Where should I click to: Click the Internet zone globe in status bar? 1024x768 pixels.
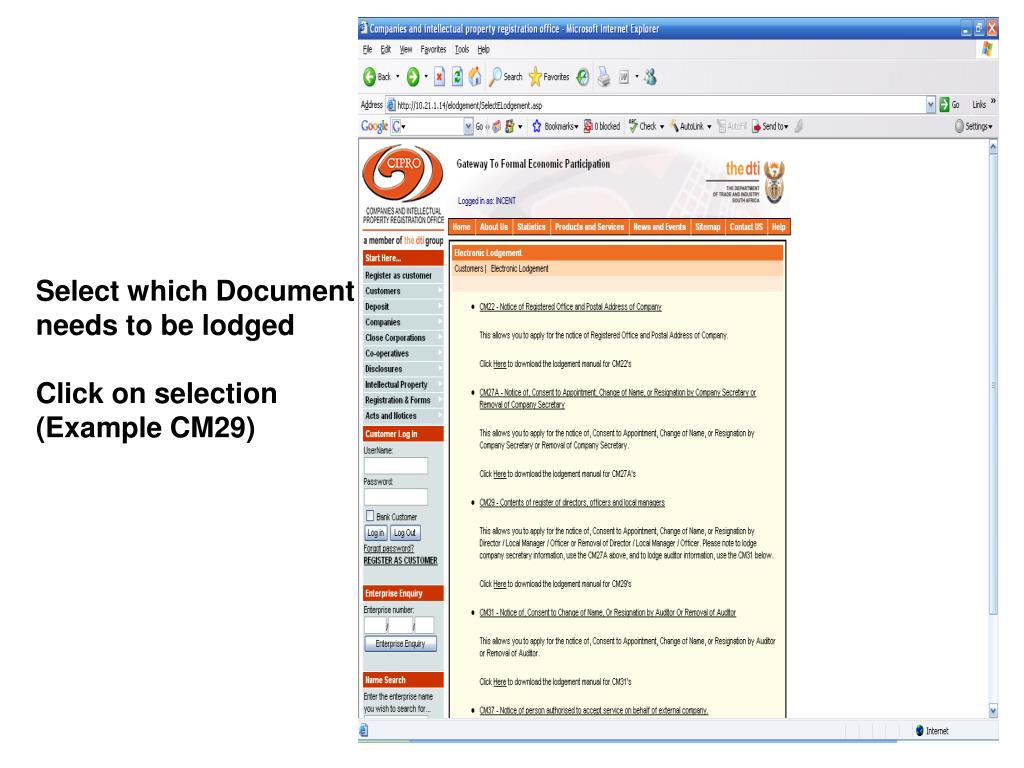pyautogui.click(x=920, y=731)
